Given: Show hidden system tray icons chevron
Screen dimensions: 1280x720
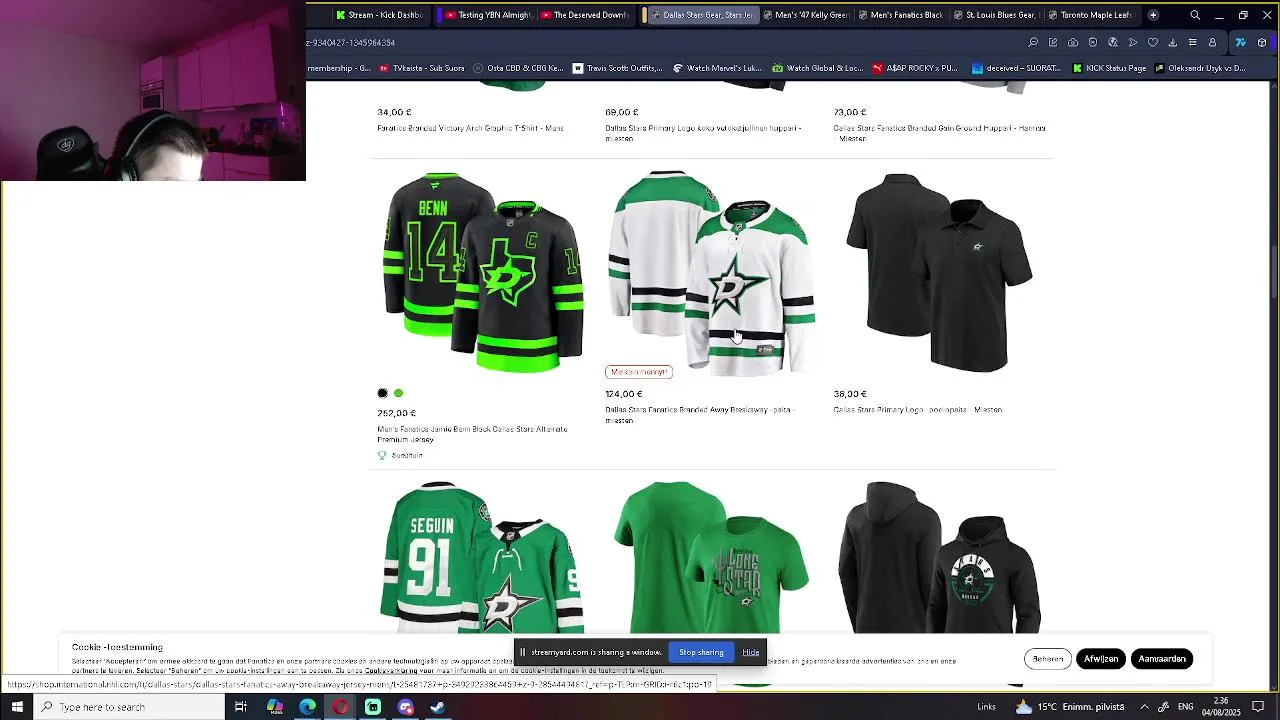Looking at the screenshot, I should coord(1144,707).
